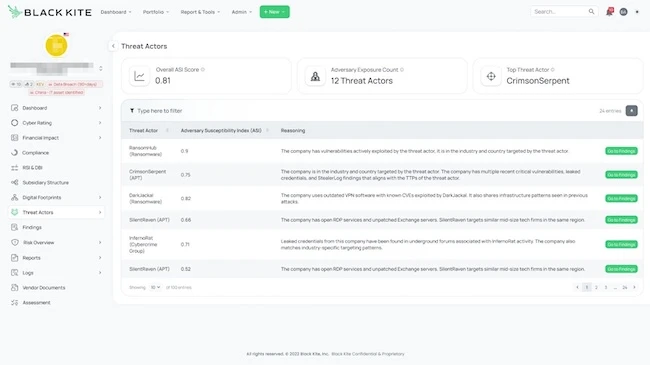Open the user profile avatar icon

pyautogui.click(x=623, y=12)
